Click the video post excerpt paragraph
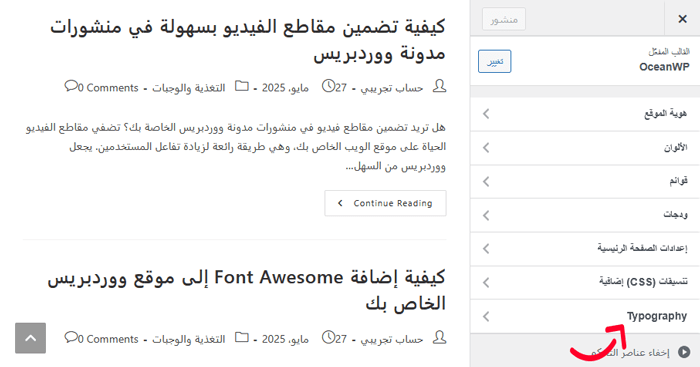700x367 pixels. 236,147
